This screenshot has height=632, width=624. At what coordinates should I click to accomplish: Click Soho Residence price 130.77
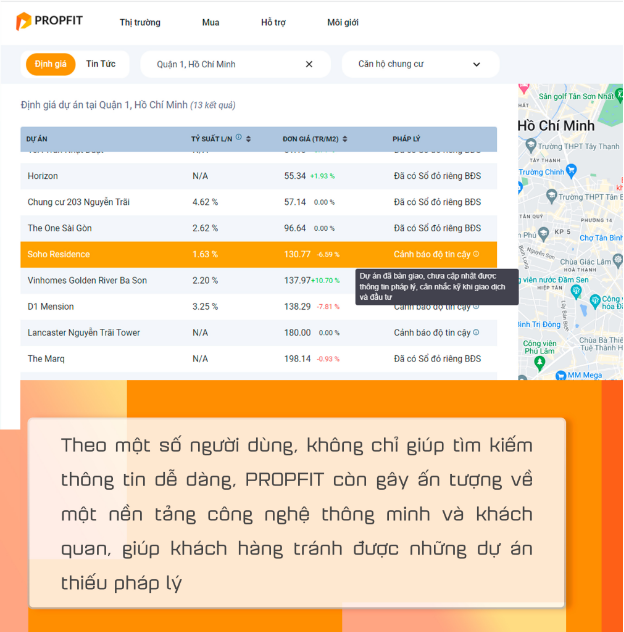[x=297, y=254]
